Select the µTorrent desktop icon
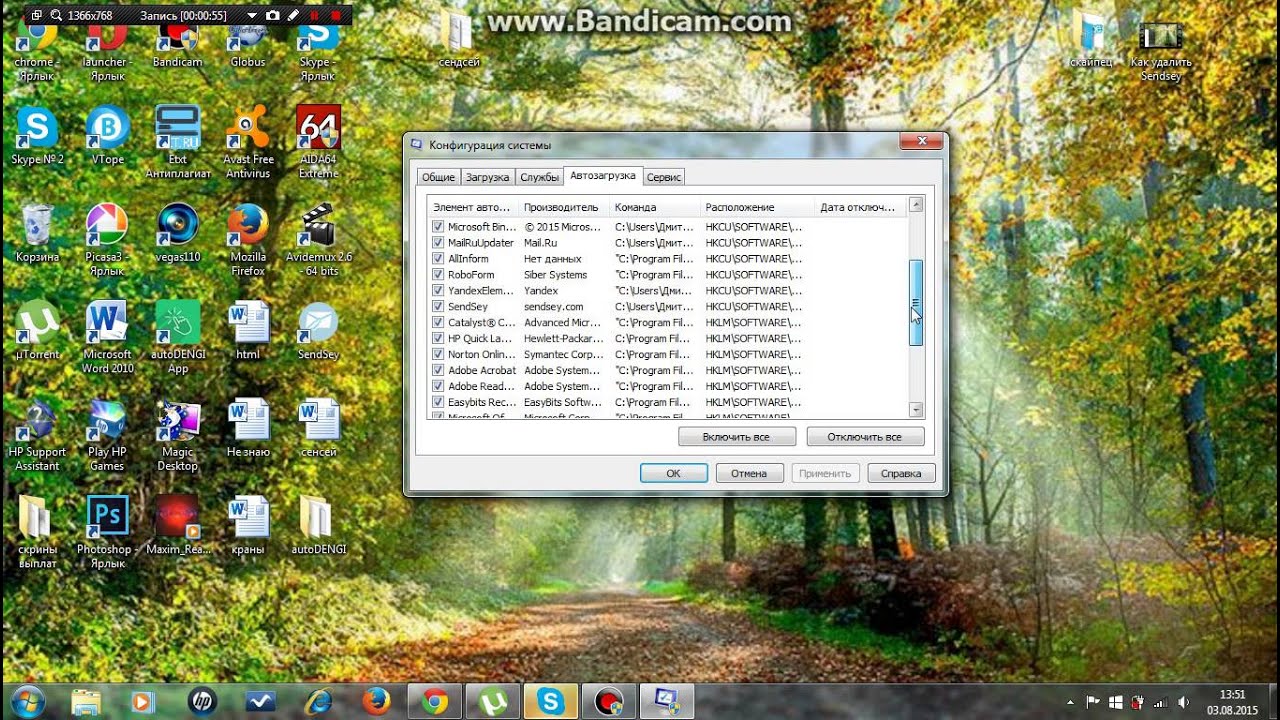Image resolution: width=1280 pixels, height=720 pixels. (37, 330)
